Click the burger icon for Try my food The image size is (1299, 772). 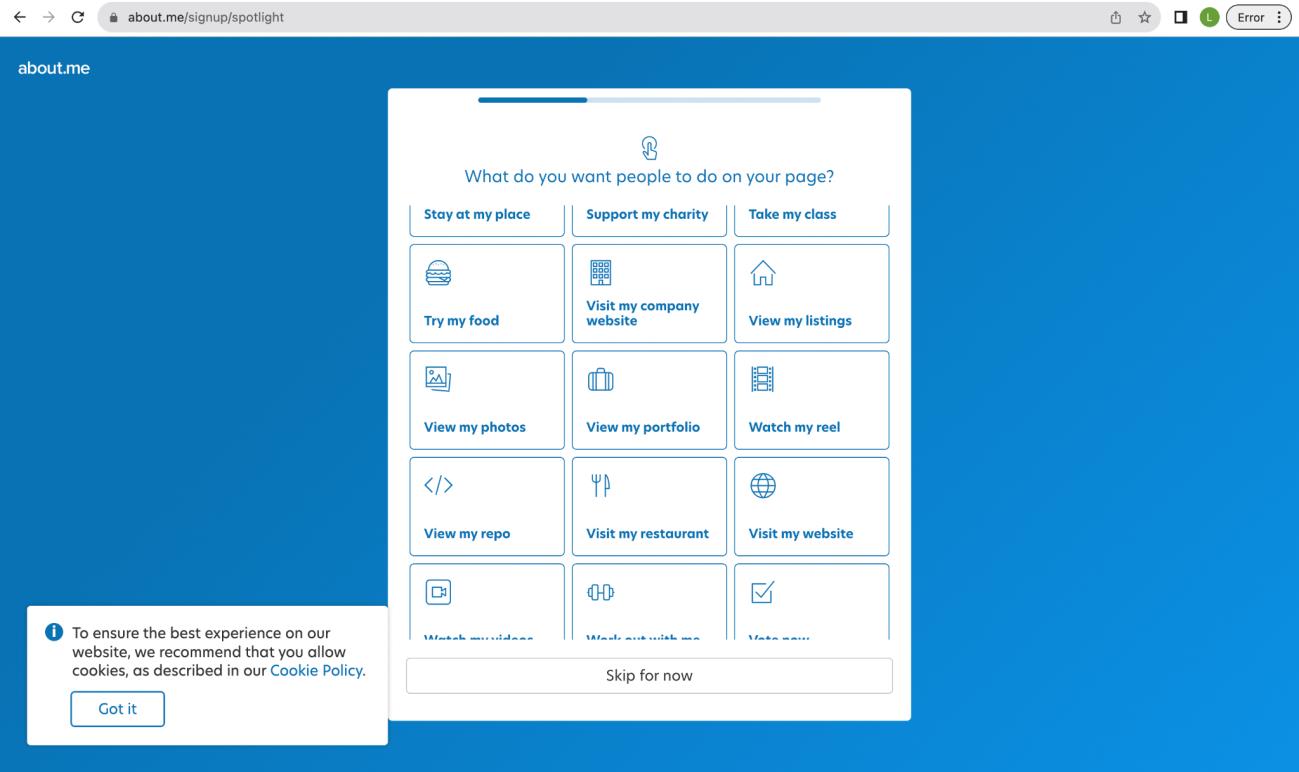point(437,272)
